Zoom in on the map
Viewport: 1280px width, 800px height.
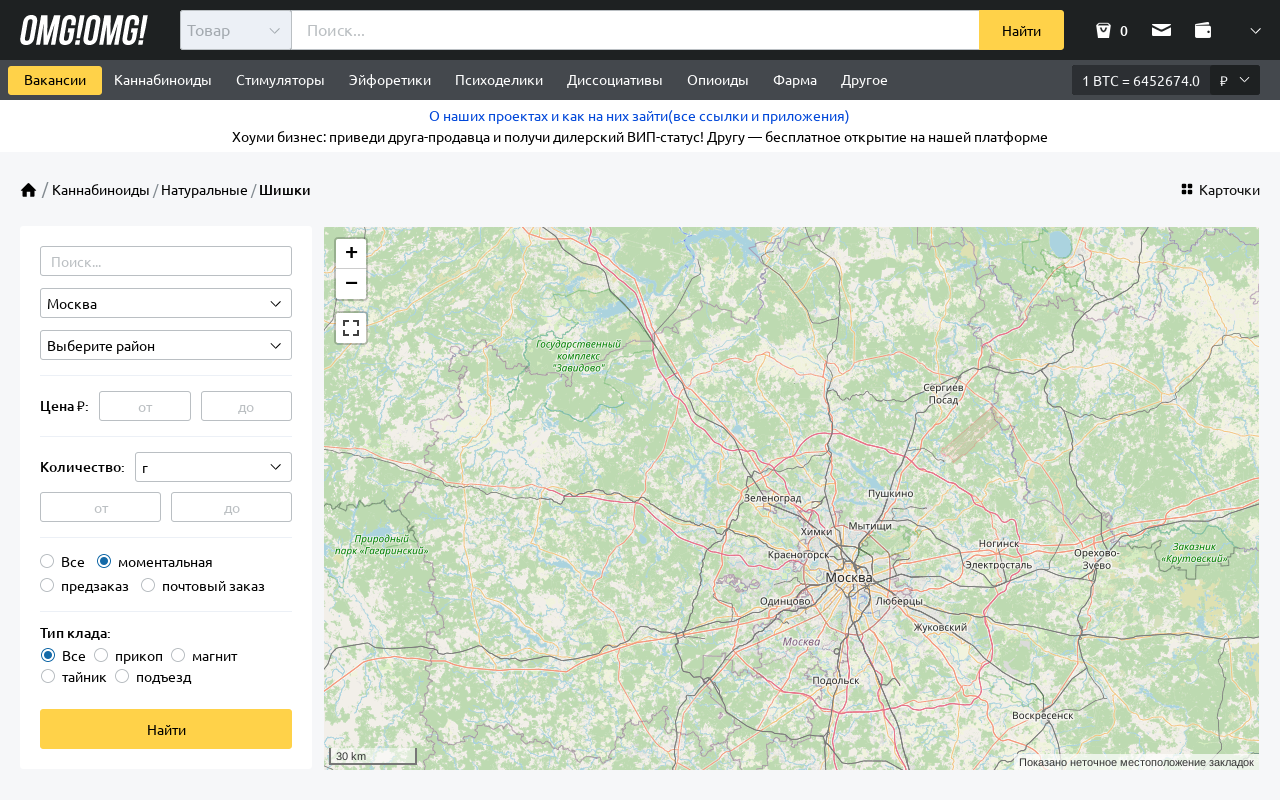point(351,252)
